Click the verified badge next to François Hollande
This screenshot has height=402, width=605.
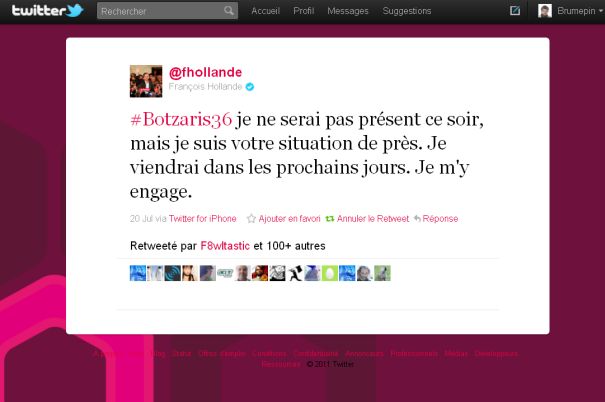point(250,87)
